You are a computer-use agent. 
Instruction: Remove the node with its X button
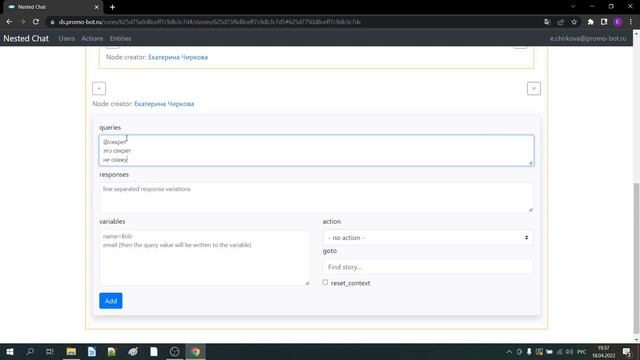pos(533,89)
